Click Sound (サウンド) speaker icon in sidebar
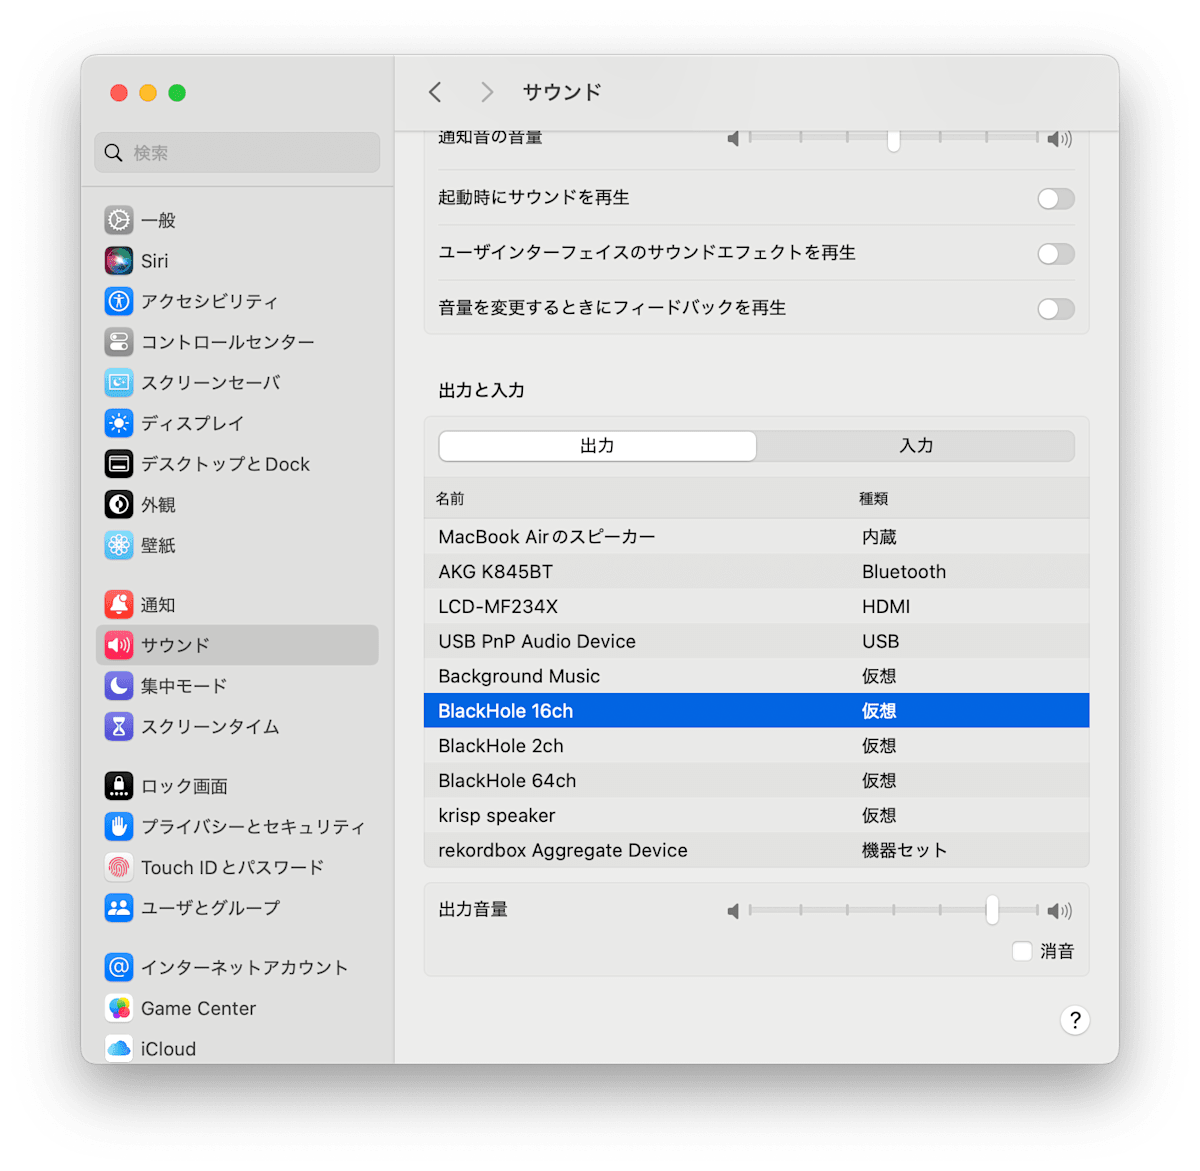Screen dimensions: 1200x1171 [119, 645]
